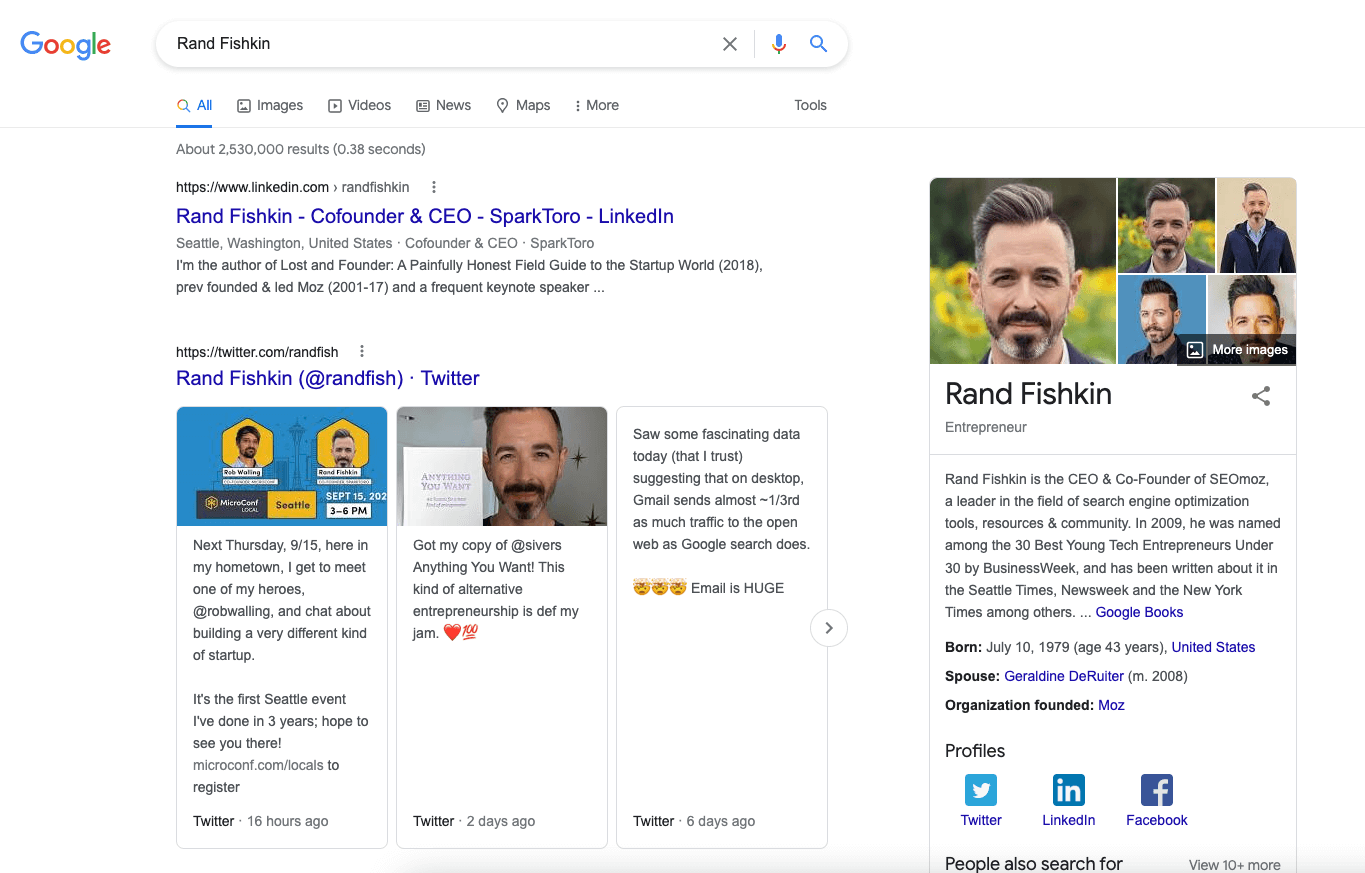
Task: Follow the Google Books source link
Action: (1139, 612)
